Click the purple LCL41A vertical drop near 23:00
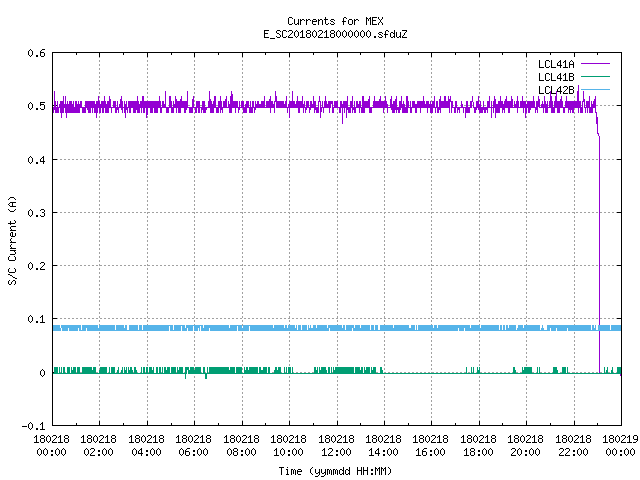Image resolution: width=640 pixels, height=480 pixels. [599, 253]
